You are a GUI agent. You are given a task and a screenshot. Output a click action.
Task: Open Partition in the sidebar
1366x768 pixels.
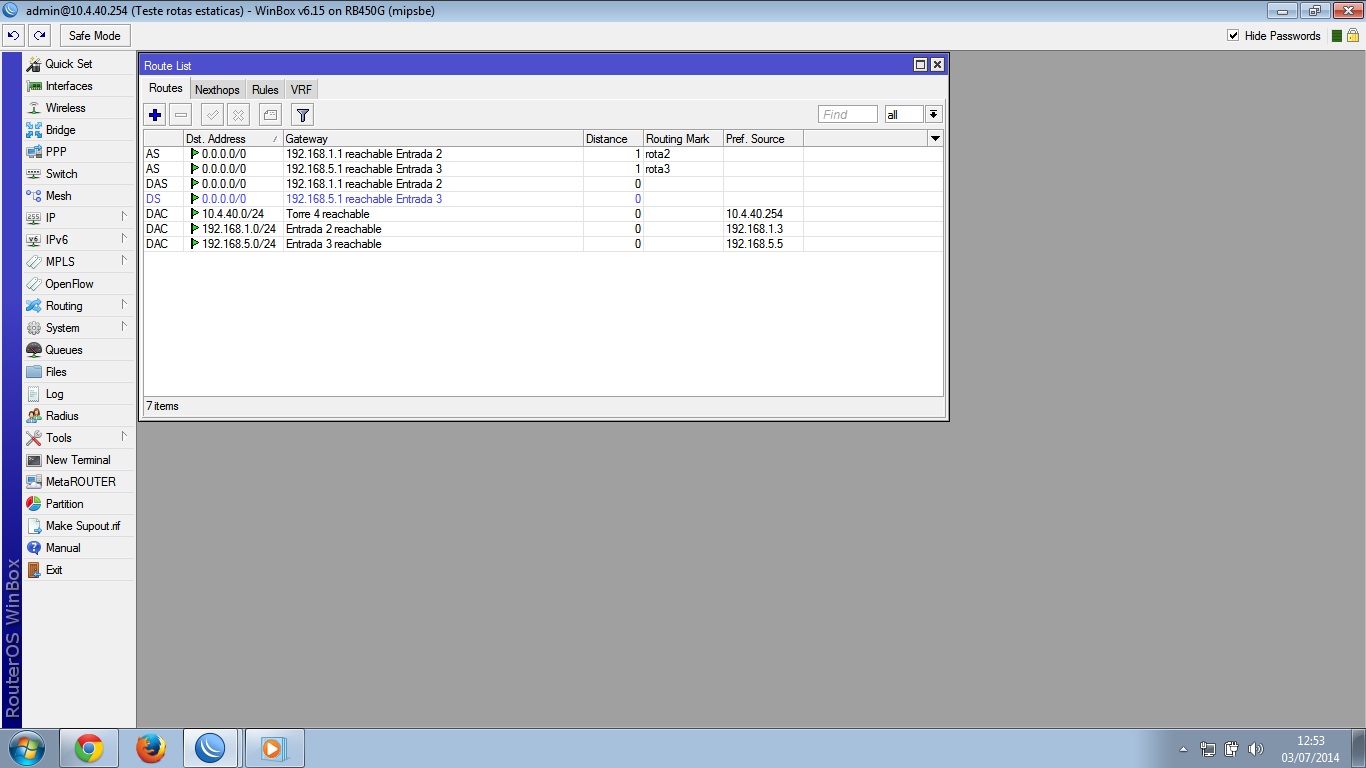(x=79, y=504)
